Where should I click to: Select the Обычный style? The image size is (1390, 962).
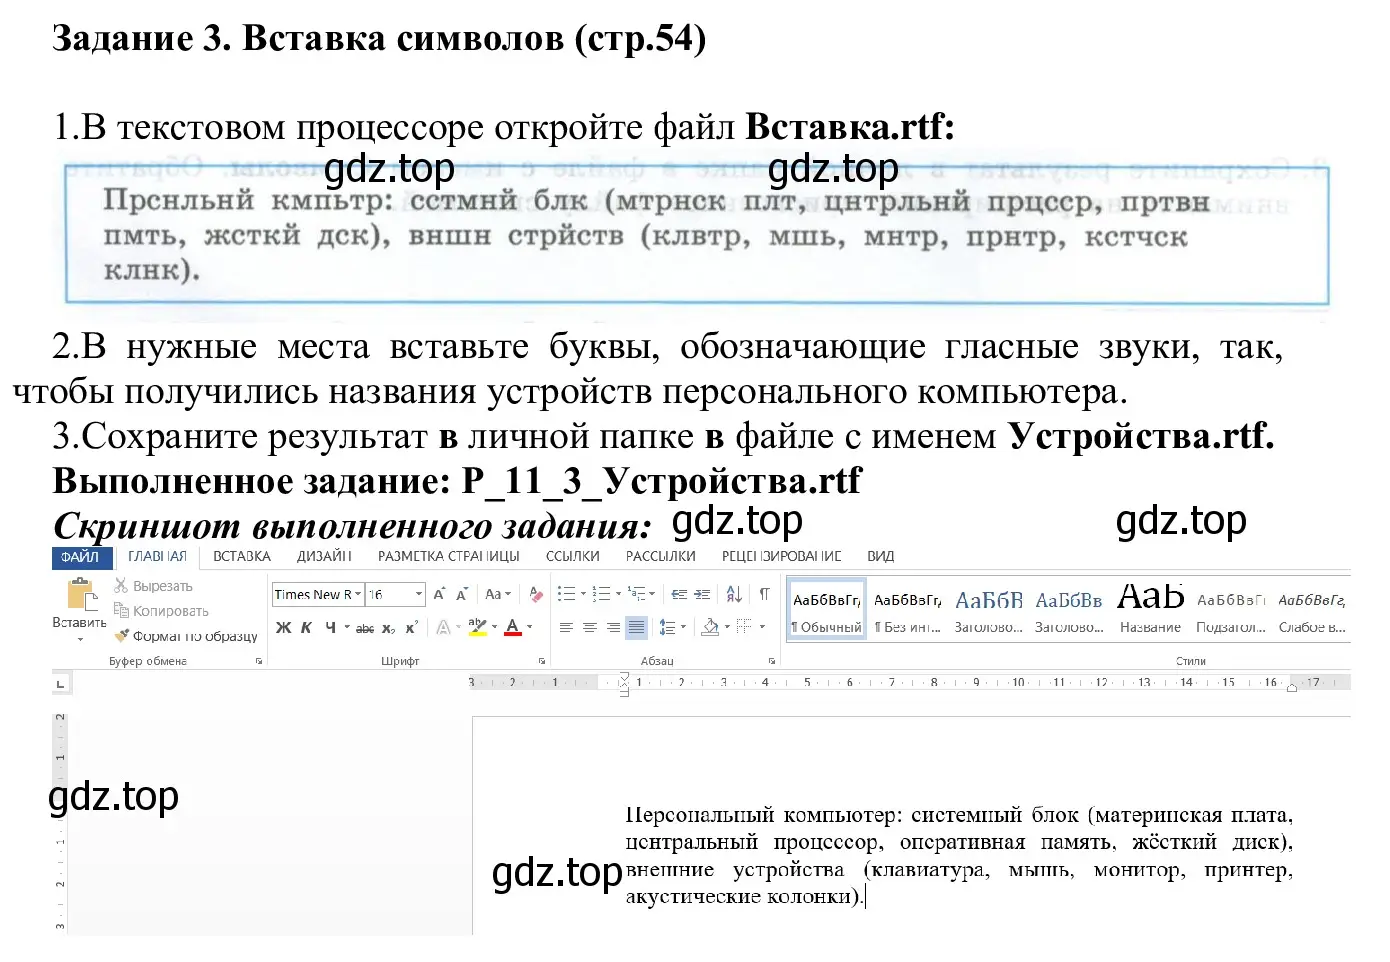click(826, 610)
